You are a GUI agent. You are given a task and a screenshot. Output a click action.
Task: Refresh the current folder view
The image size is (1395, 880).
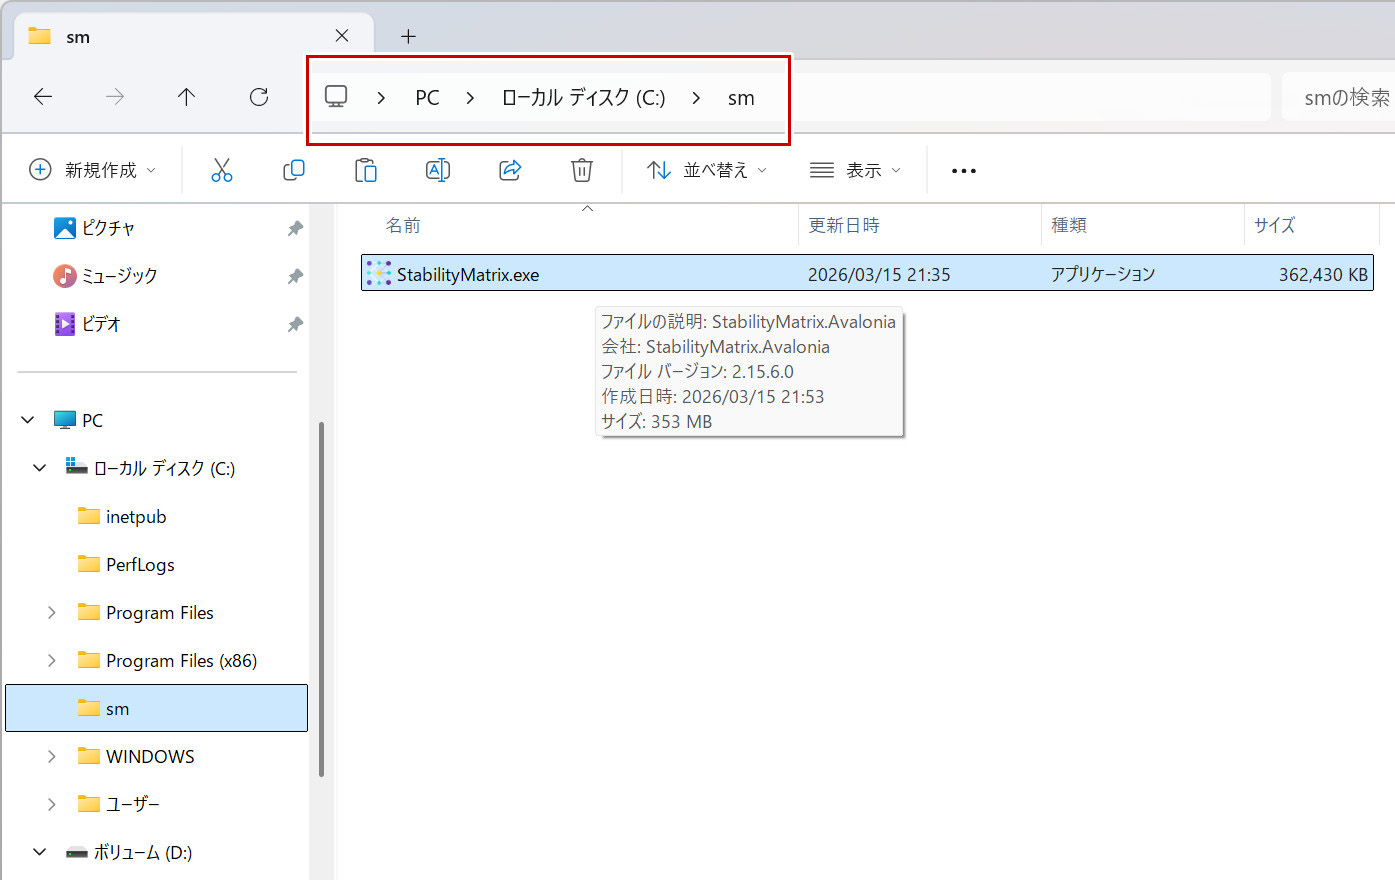(x=259, y=97)
